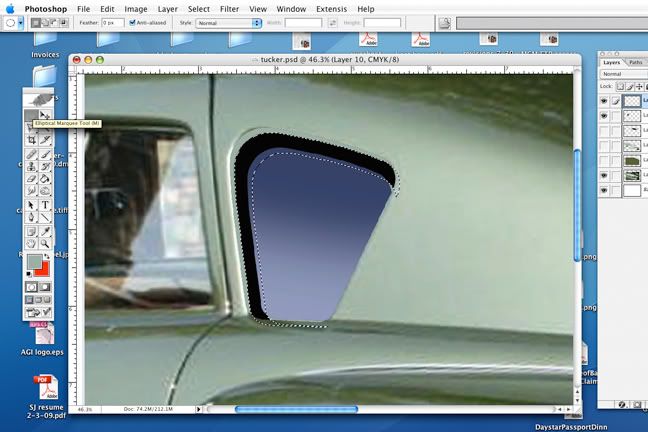
Task: Select the Eraser tool
Action: pyautogui.click(x=31, y=179)
